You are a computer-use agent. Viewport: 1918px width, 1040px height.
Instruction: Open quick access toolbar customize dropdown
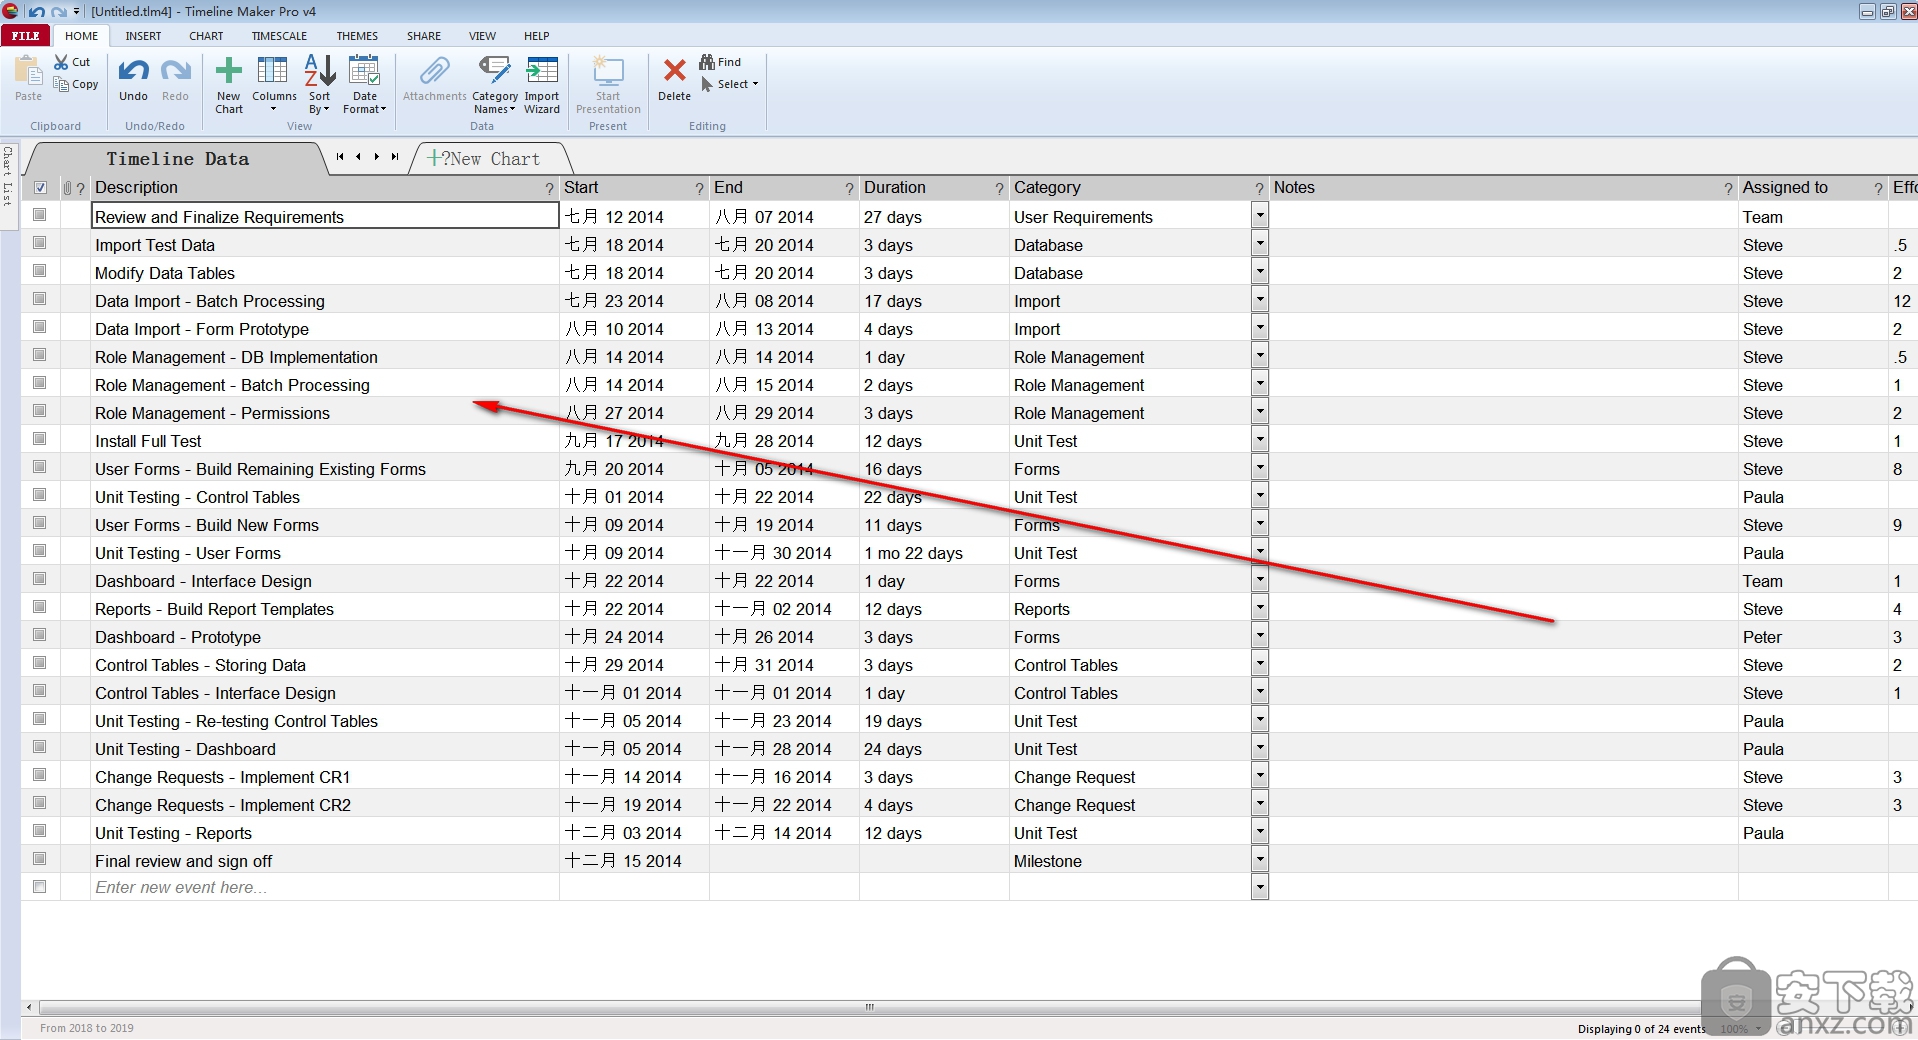76,11
